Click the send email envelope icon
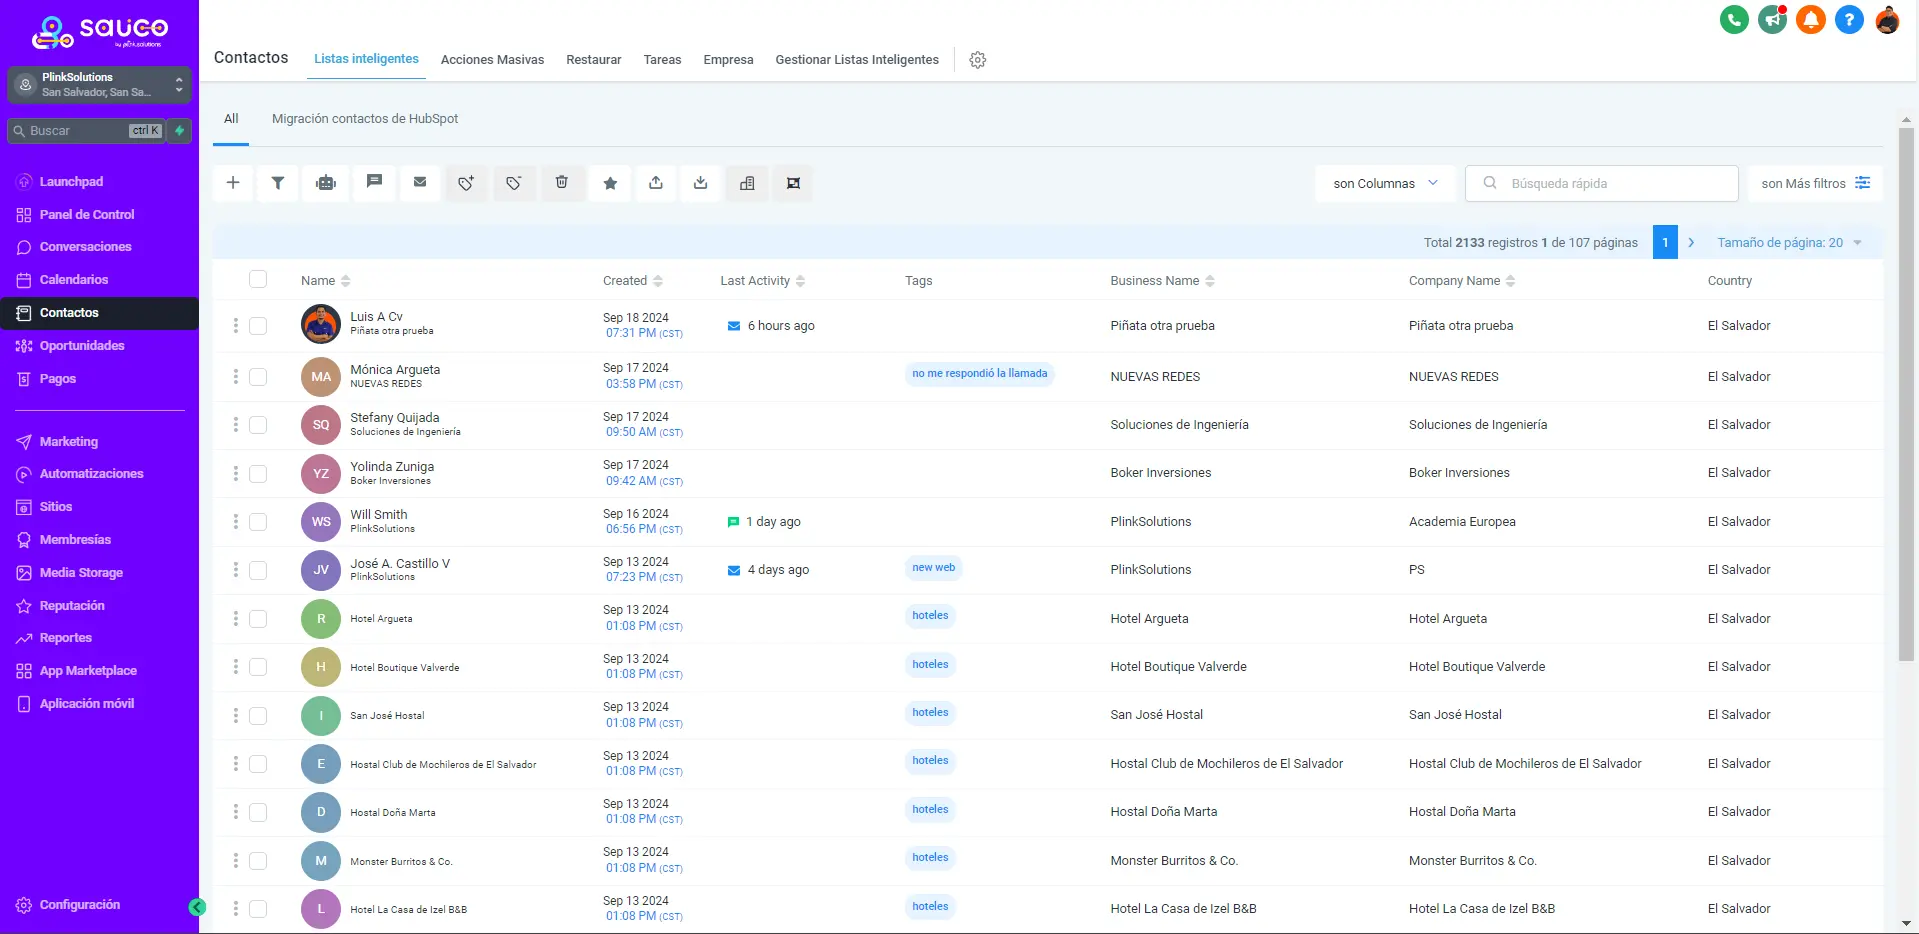1919x934 pixels. 420,183
